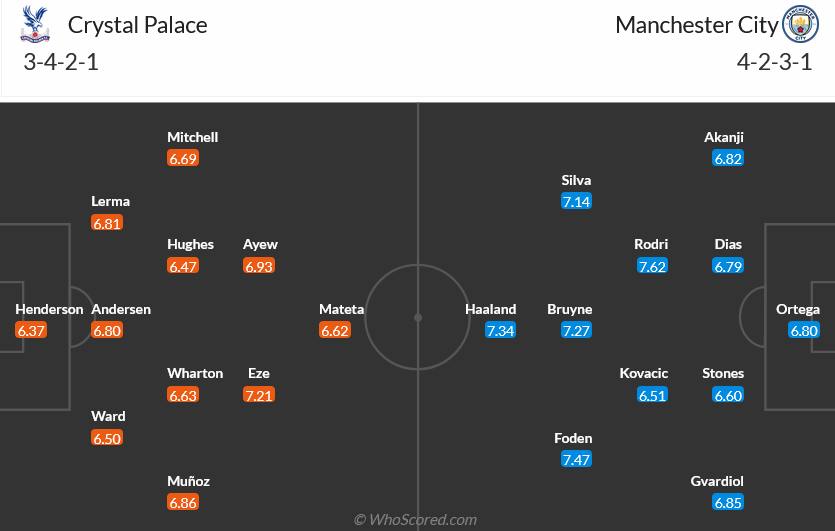835x531 pixels.
Task: Select Haaland on the pitch
Action: point(490,310)
